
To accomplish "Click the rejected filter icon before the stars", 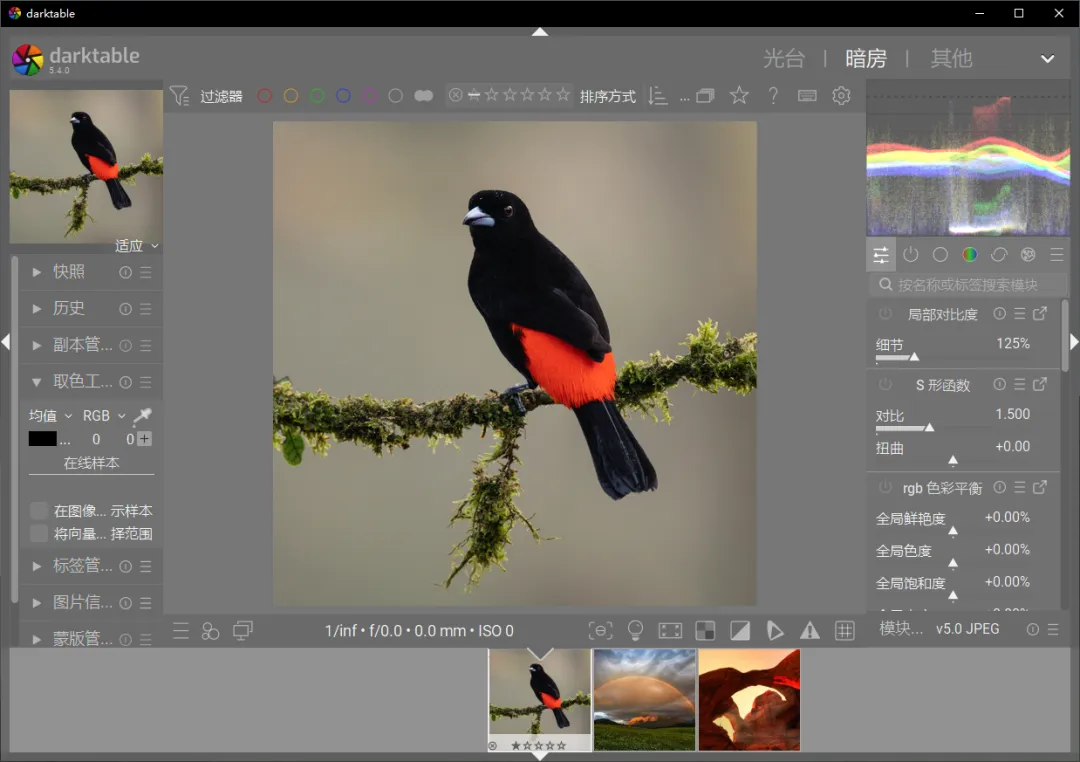I will [455, 95].
